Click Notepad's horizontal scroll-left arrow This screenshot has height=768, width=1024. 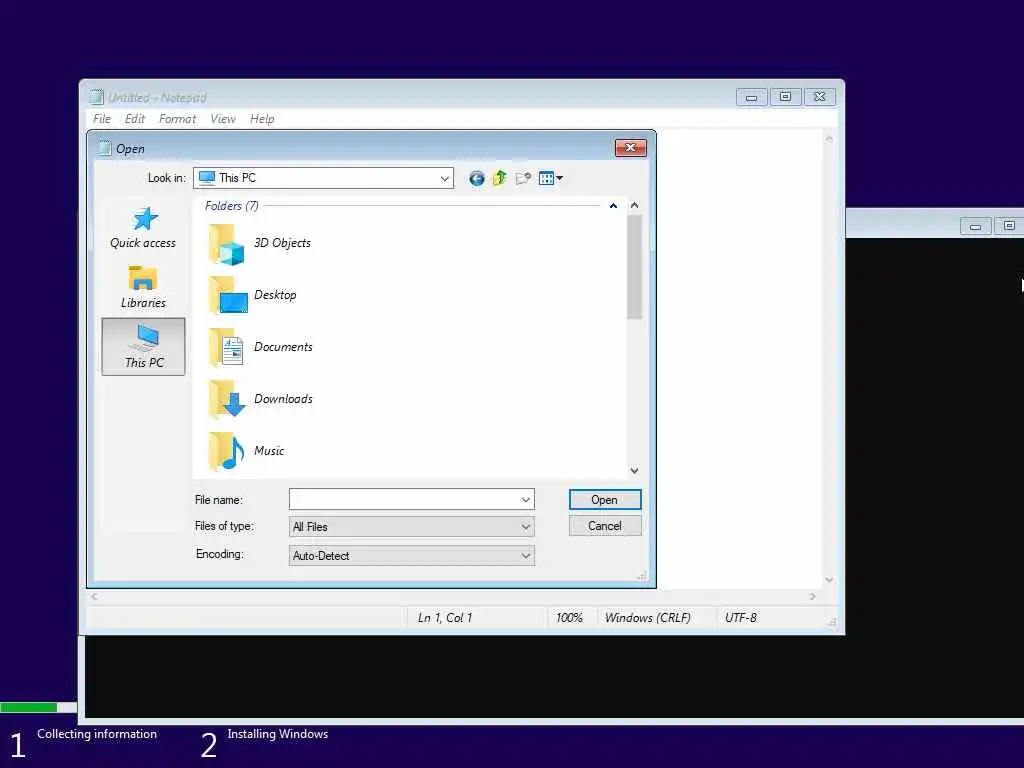(x=95, y=596)
